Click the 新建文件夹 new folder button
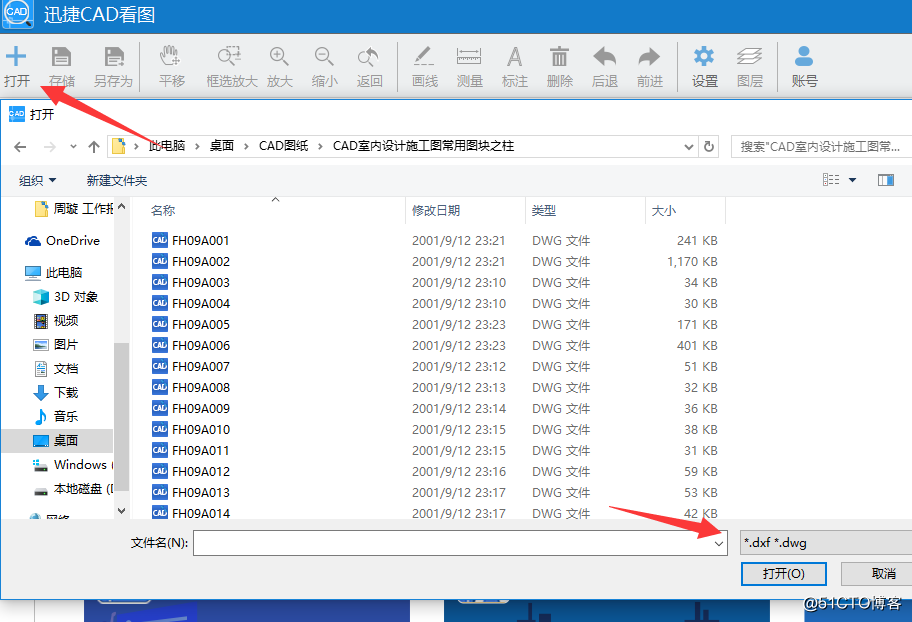912x622 pixels. pyautogui.click(x=117, y=180)
